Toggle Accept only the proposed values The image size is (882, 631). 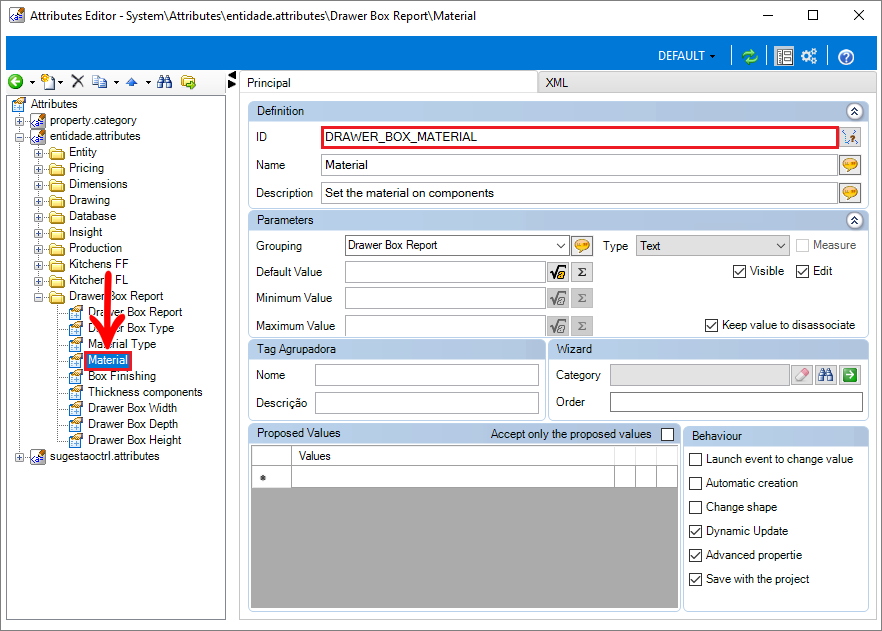[x=668, y=434]
